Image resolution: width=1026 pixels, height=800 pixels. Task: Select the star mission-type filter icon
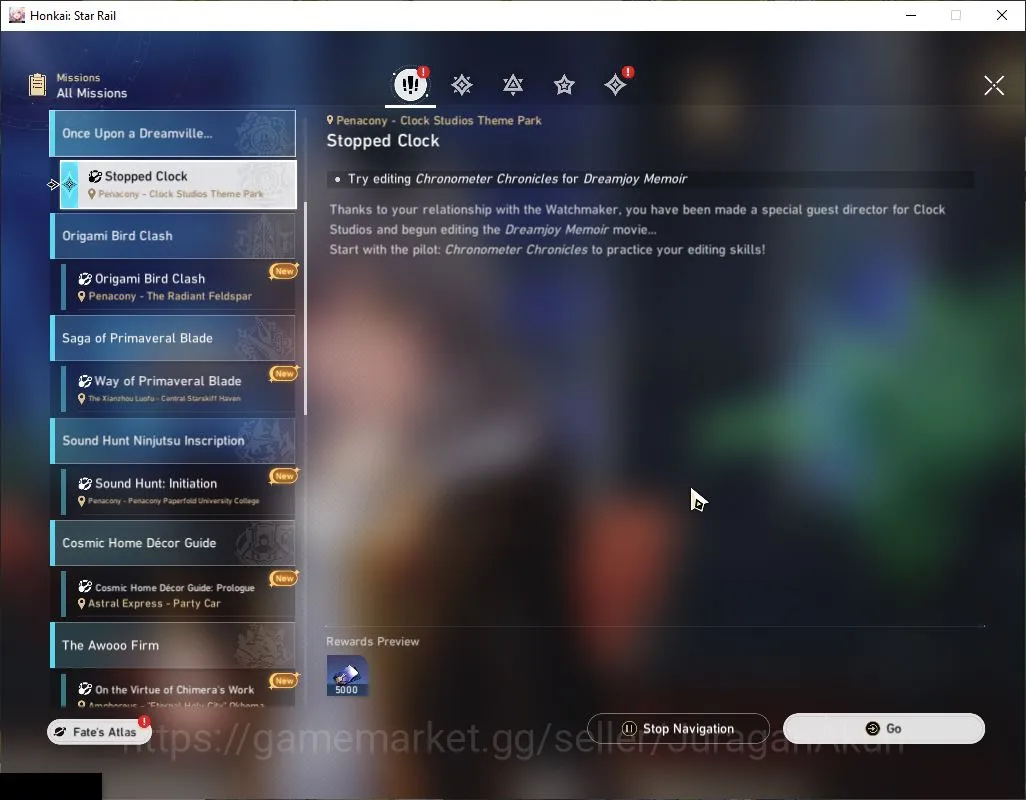tap(564, 84)
